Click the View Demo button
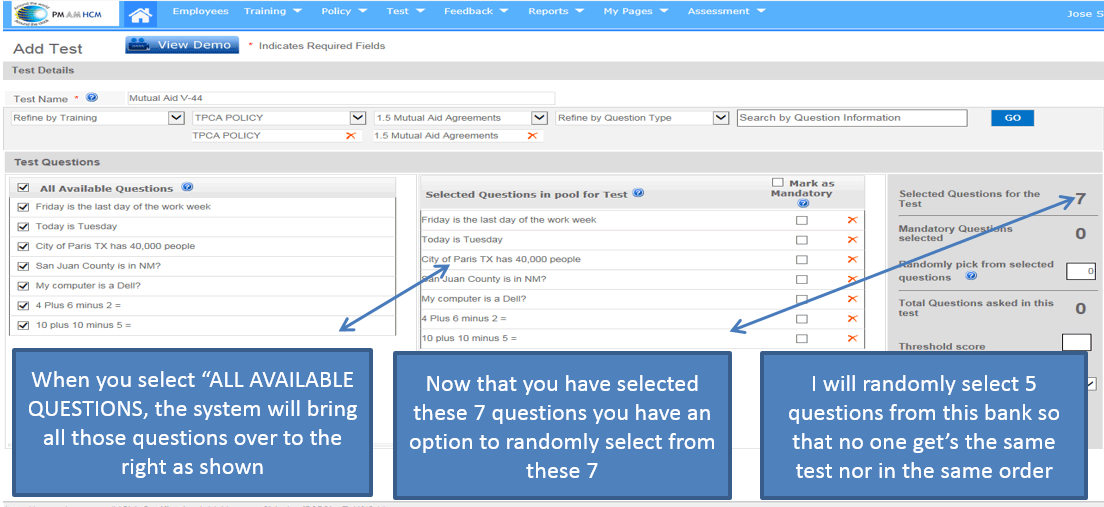This screenshot has width=1104, height=507. click(182, 45)
